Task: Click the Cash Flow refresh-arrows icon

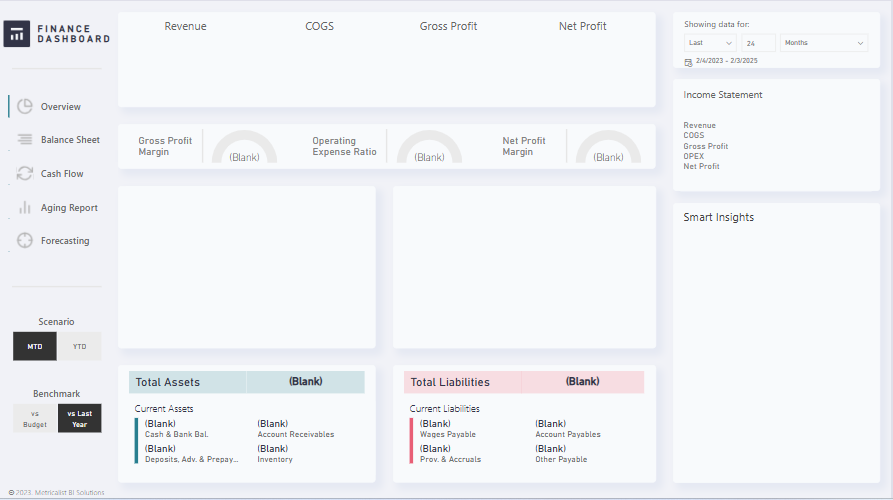Action: click(x=25, y=174)
